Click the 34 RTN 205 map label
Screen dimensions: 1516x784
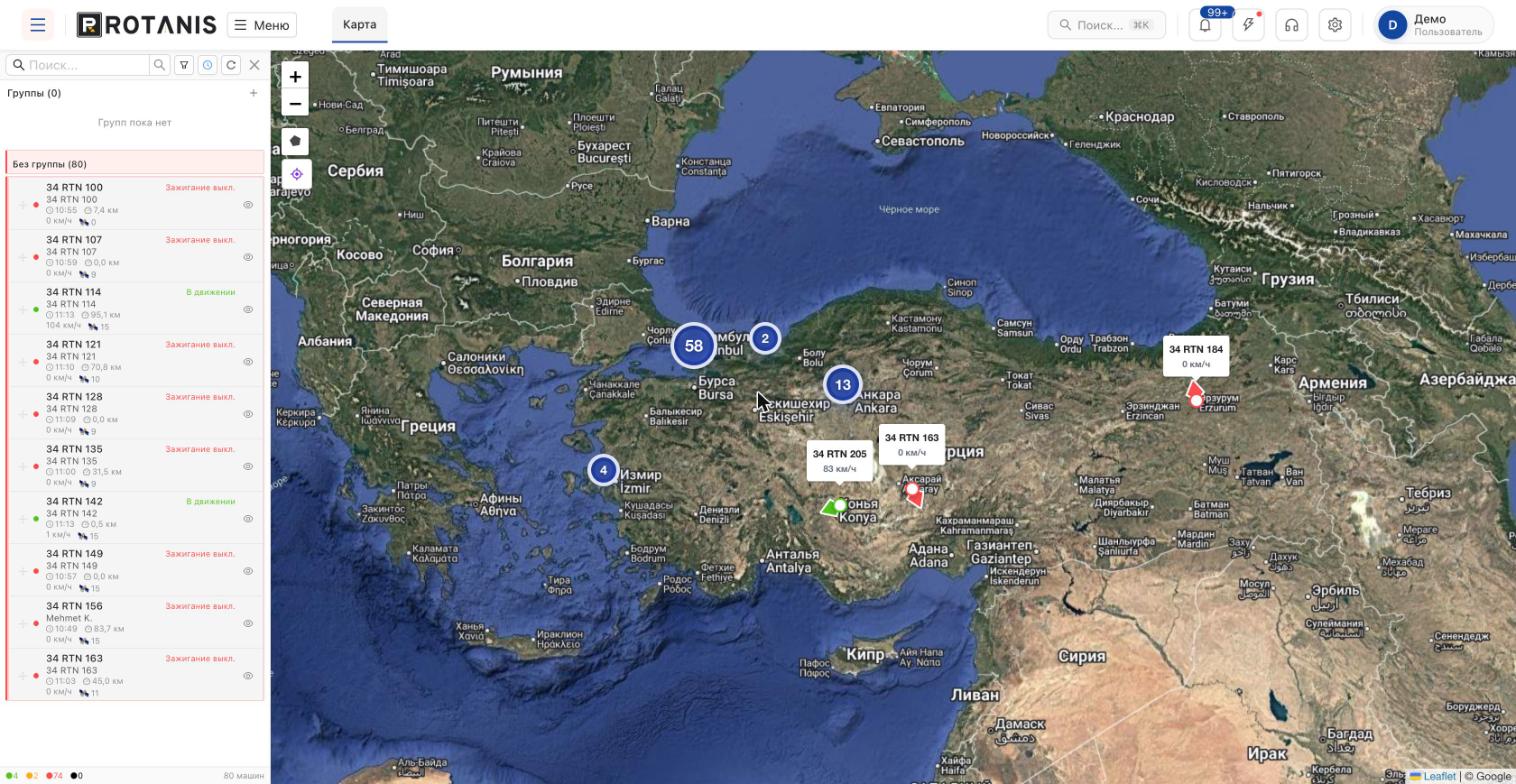[839, 461]
